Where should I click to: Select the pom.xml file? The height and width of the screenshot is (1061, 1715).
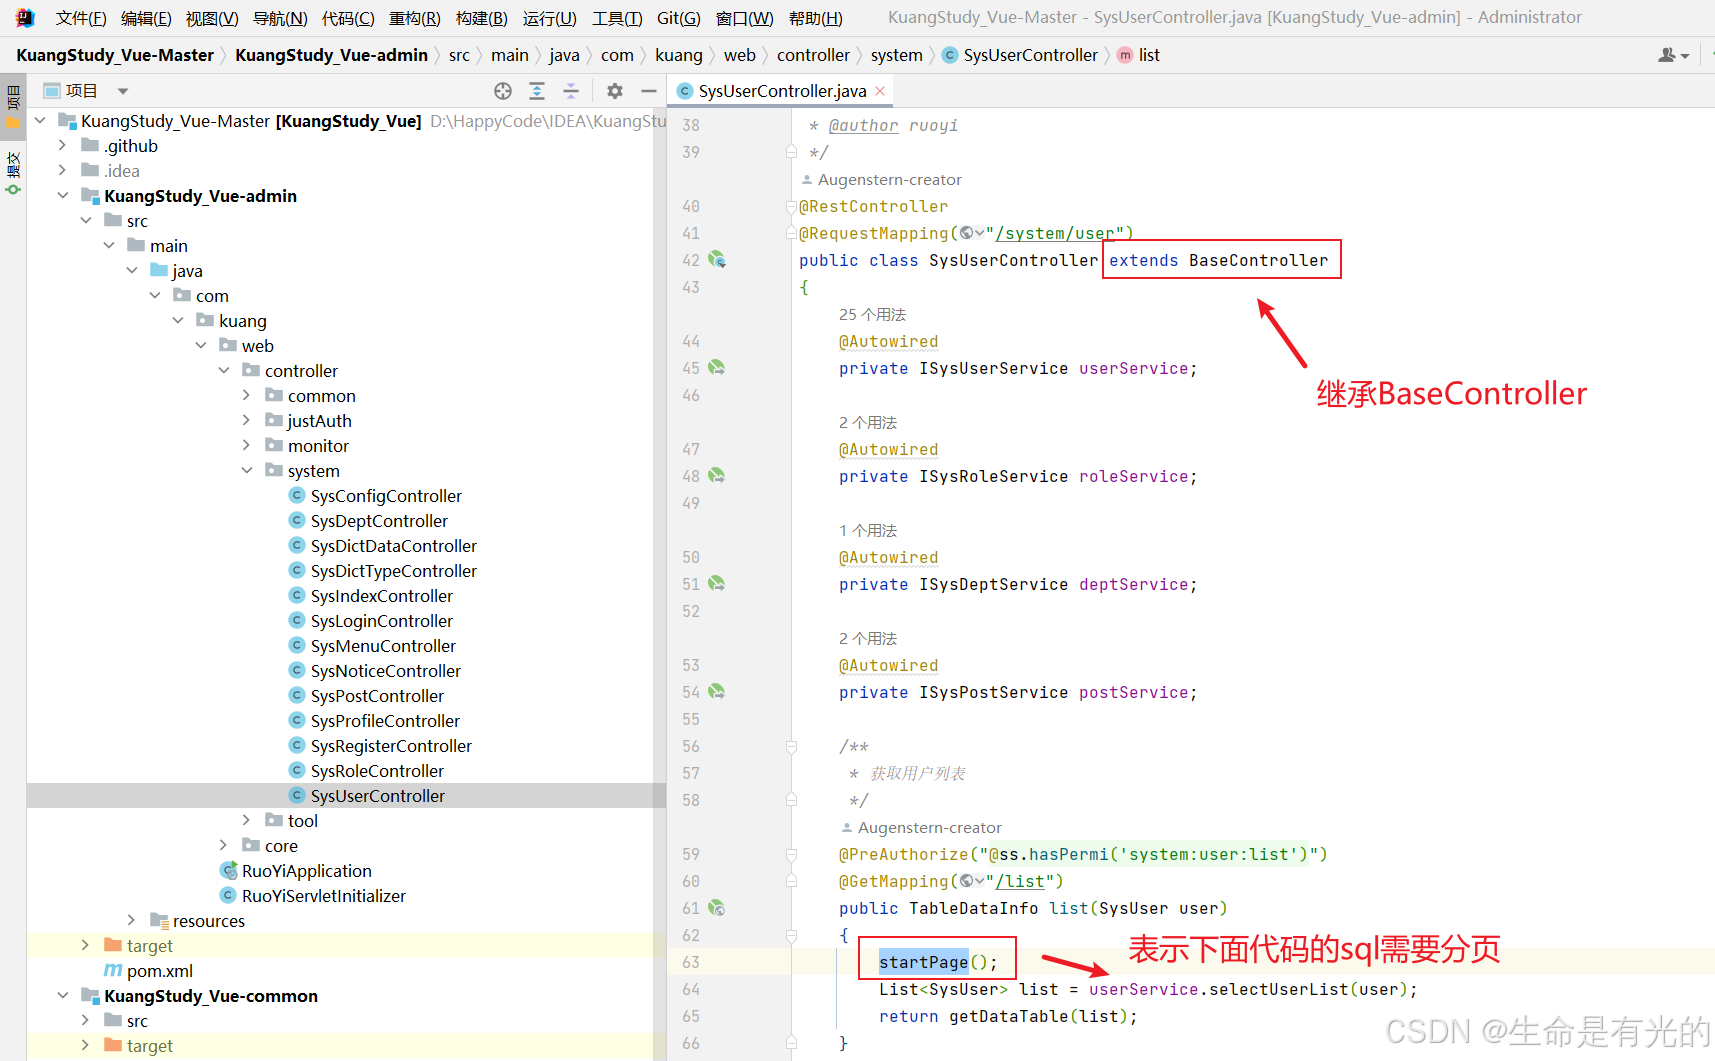point(148,971)
